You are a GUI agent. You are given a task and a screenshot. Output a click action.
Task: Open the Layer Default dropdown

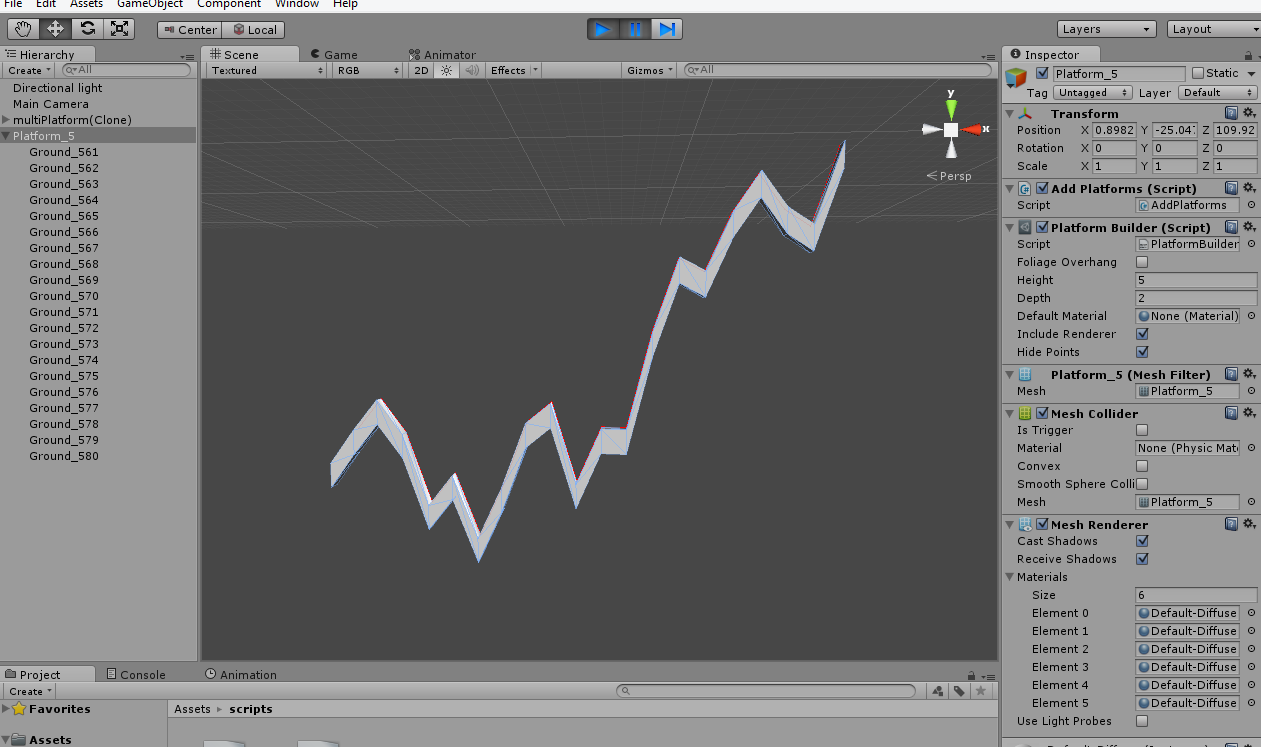pyautogui.click(x=1216, y=93)
